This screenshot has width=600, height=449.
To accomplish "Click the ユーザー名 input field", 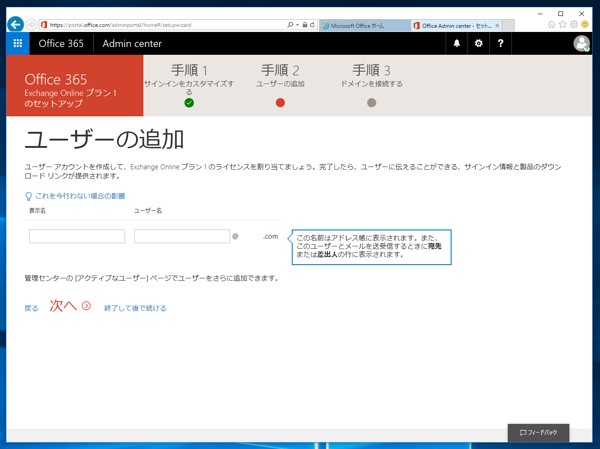I will [x=182, y=236].
